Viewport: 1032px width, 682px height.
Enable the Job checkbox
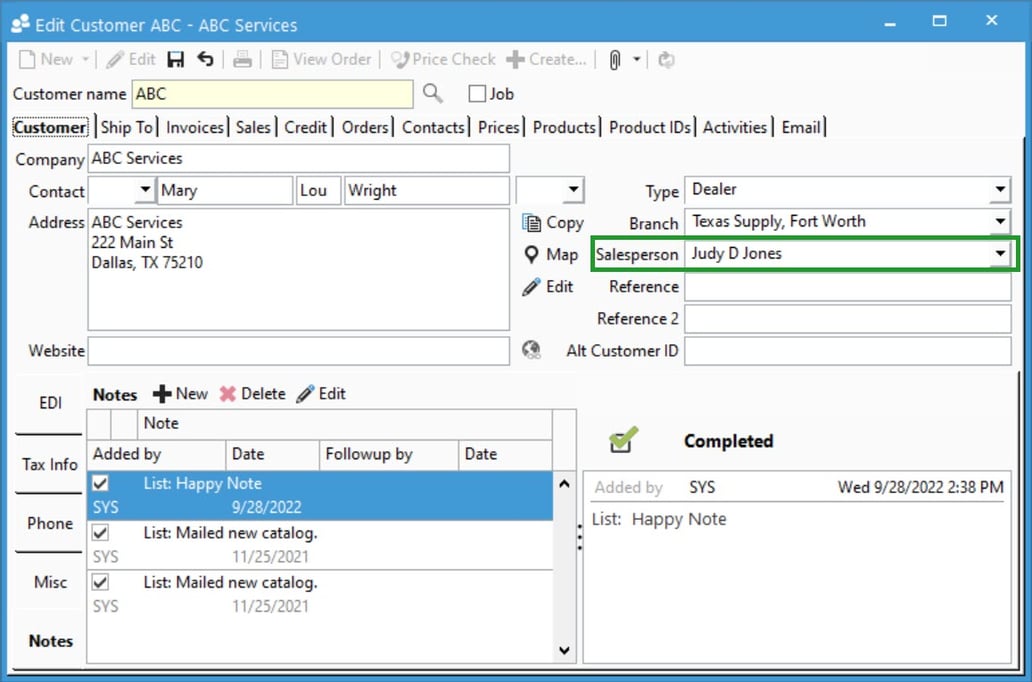coord(477,93)
